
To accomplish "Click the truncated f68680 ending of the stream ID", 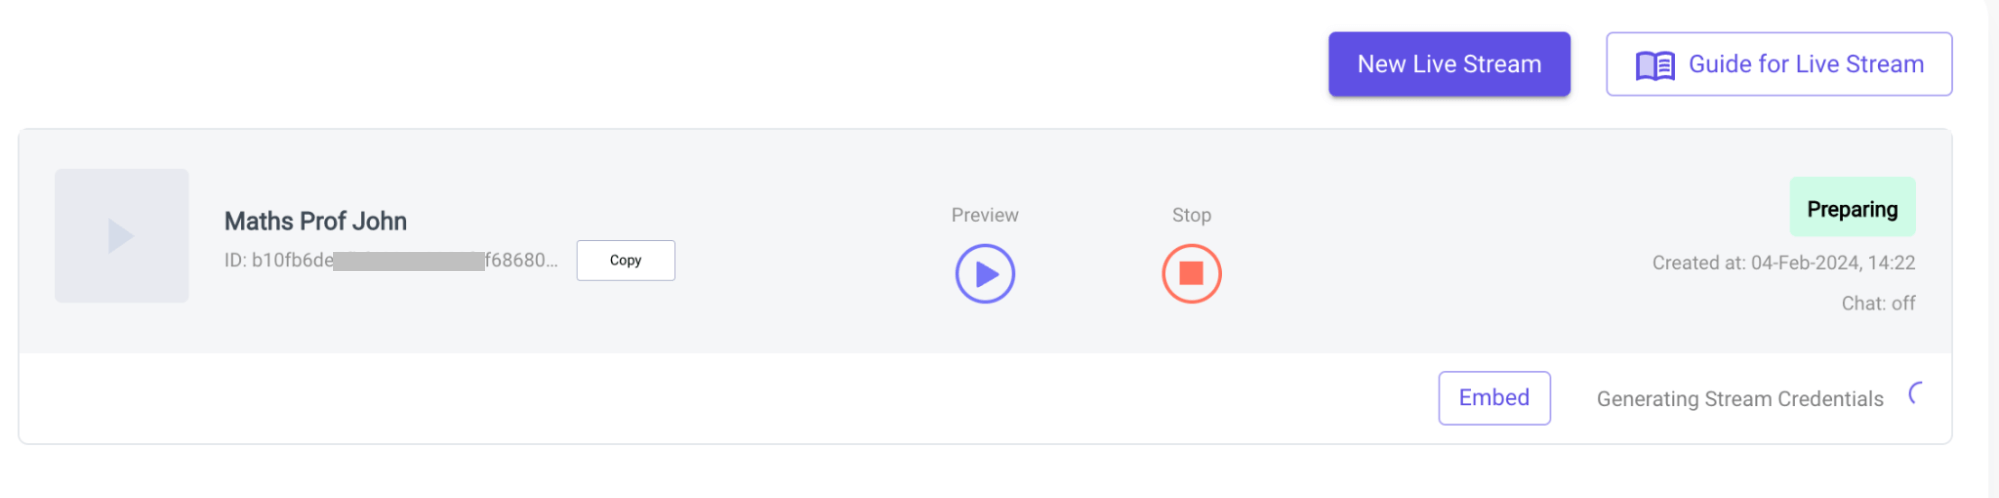I will tap(522, 260).
